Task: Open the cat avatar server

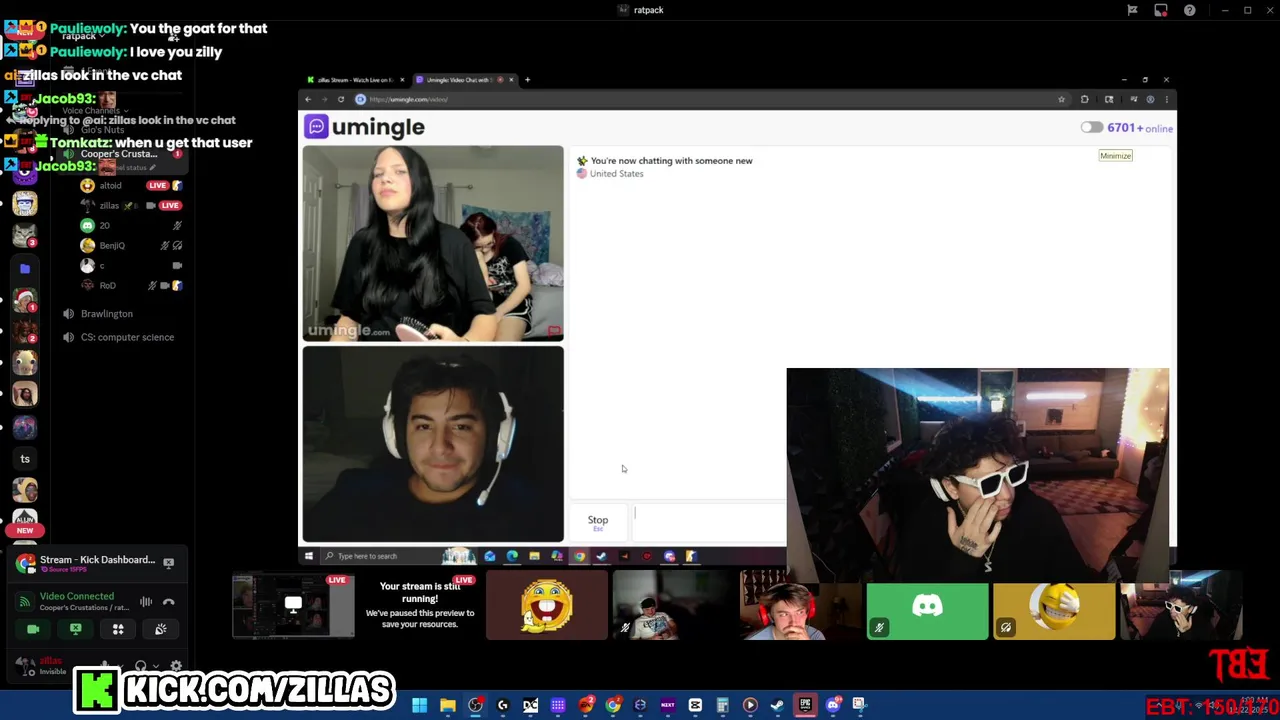Action: pyautogui.click(x=25, y=235)
